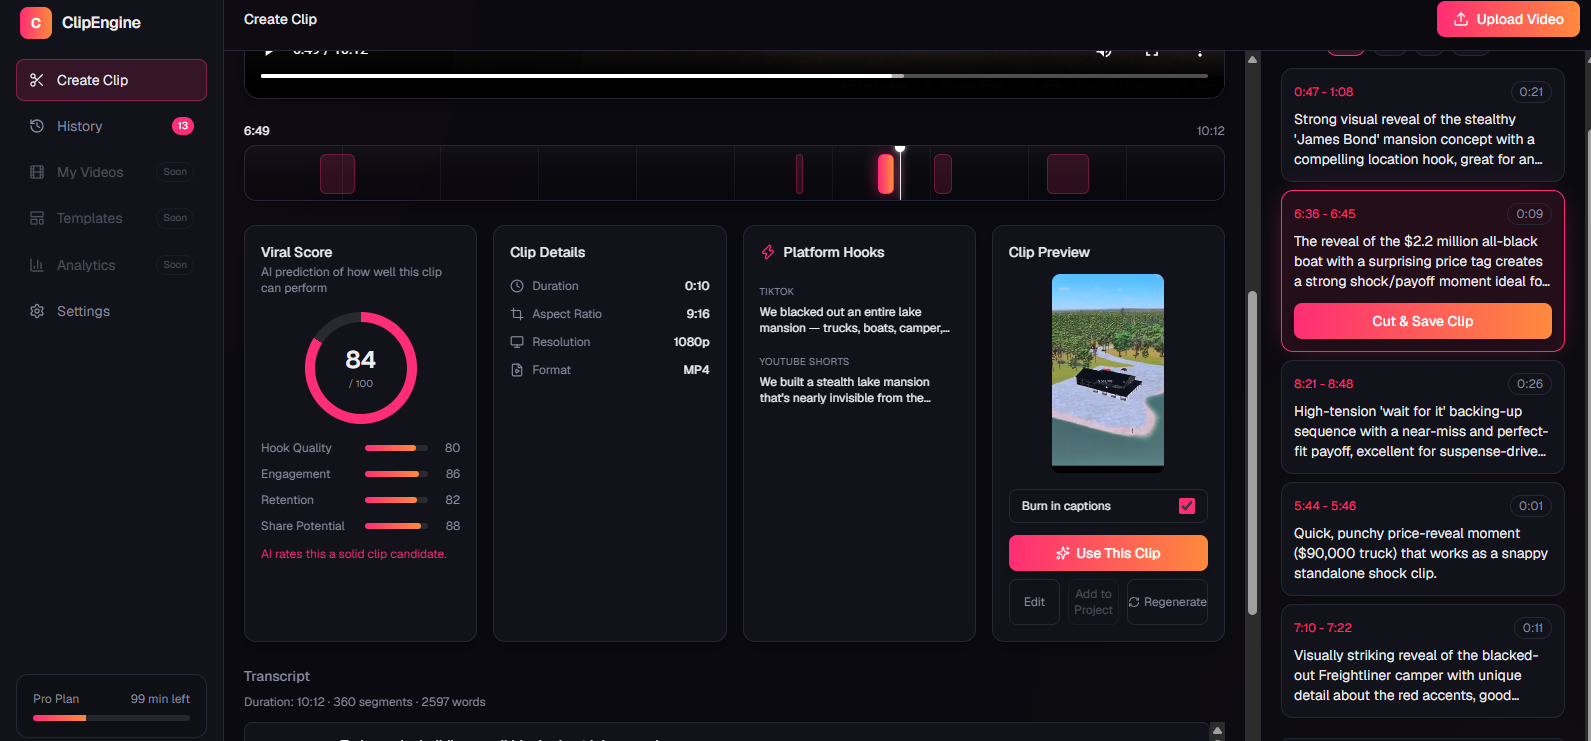1591x741 pixels.
Task: Click the Clip Preview video thumbnail
Action: [x=1108, y=371]
